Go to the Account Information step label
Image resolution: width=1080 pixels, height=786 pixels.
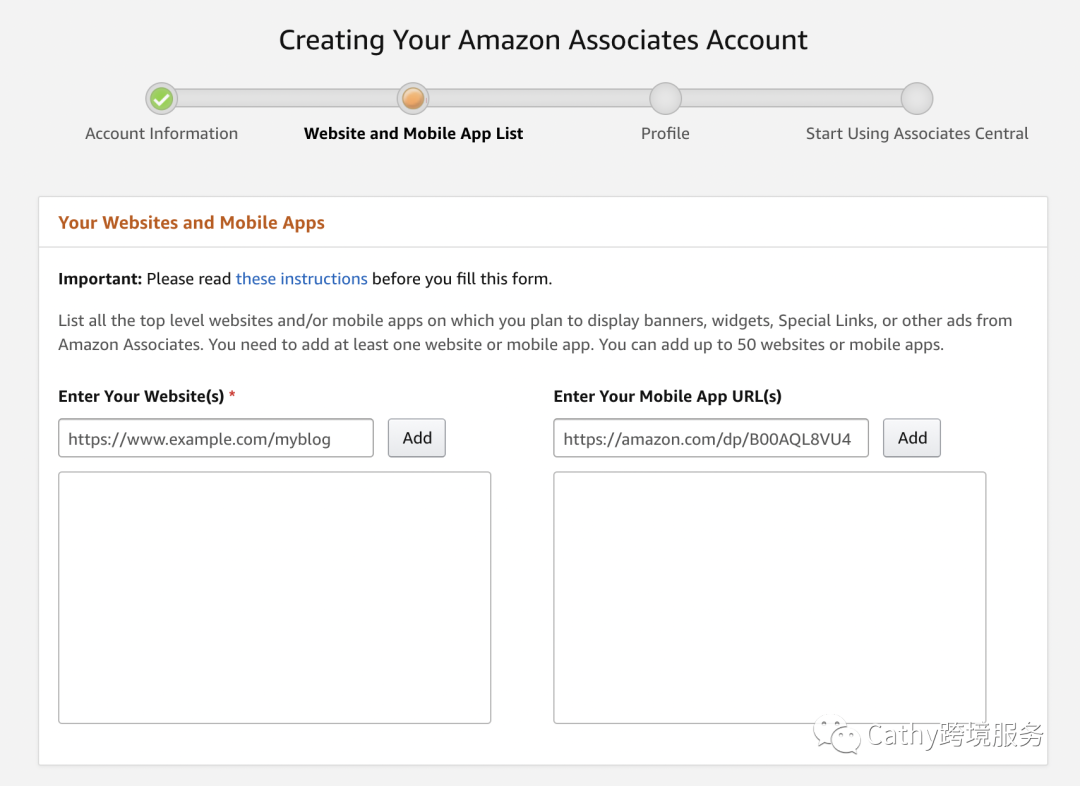point(161,134)
